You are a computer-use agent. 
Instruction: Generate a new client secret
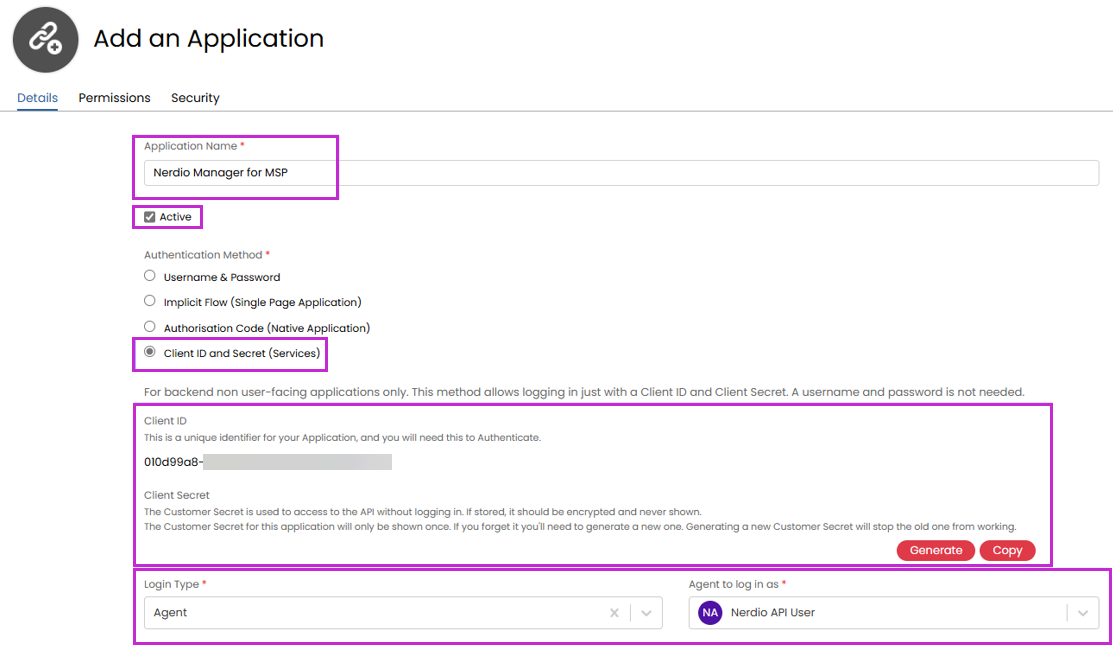(x=935, y=550)
